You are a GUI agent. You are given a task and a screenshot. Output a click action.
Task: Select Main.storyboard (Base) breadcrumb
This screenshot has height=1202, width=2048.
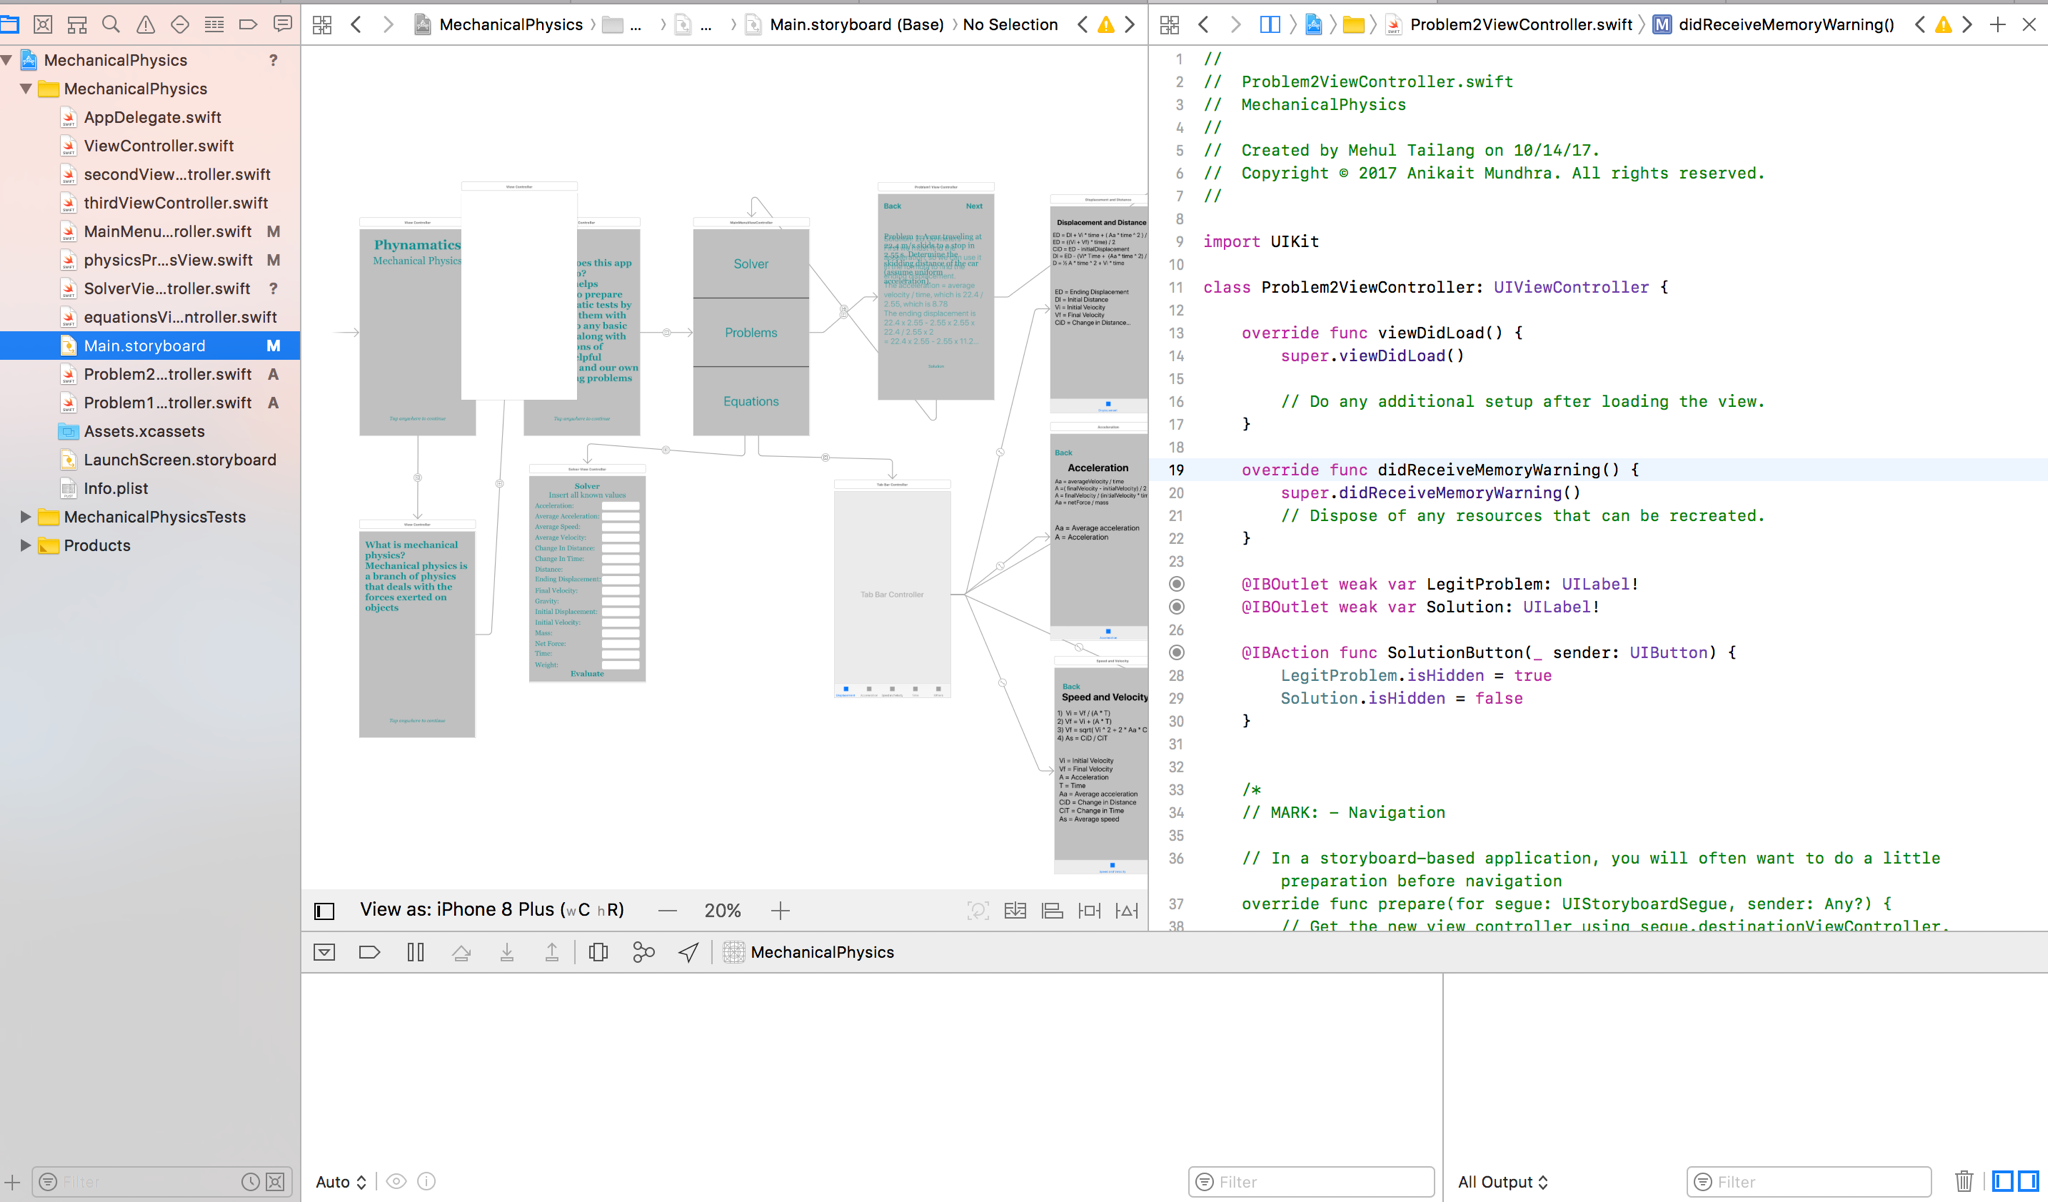pos(856,24)
